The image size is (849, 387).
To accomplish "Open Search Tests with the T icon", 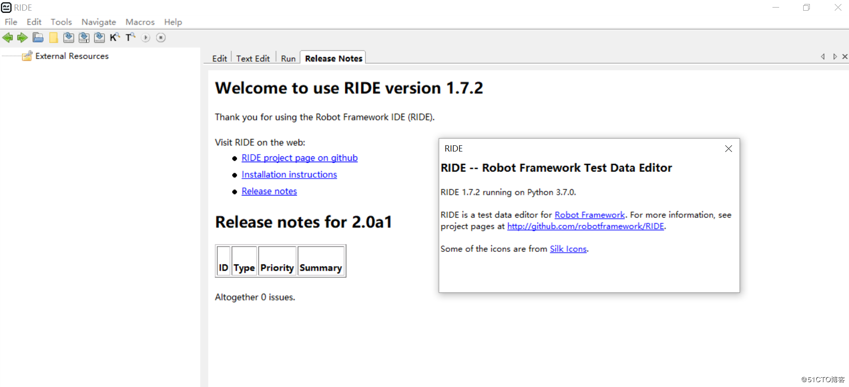I will tap(130, 37).
